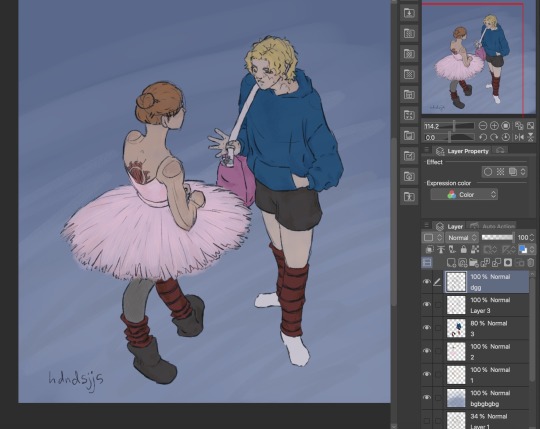Switch to the Auto Action tab

tap(492, 227)
